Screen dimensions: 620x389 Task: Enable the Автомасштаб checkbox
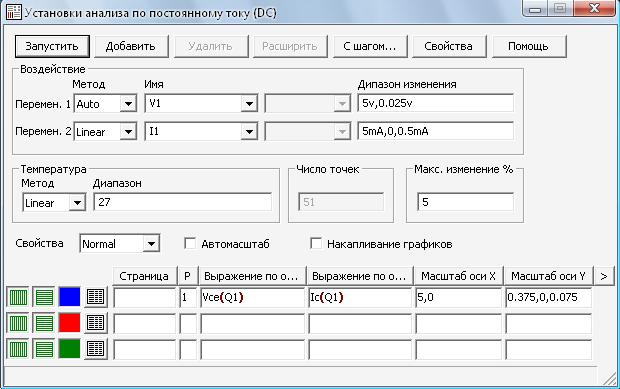tap(190, 244)
